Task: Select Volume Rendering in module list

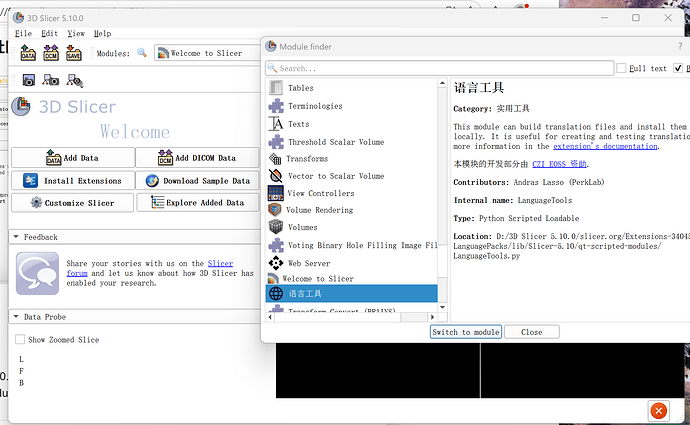Action: 319,210
